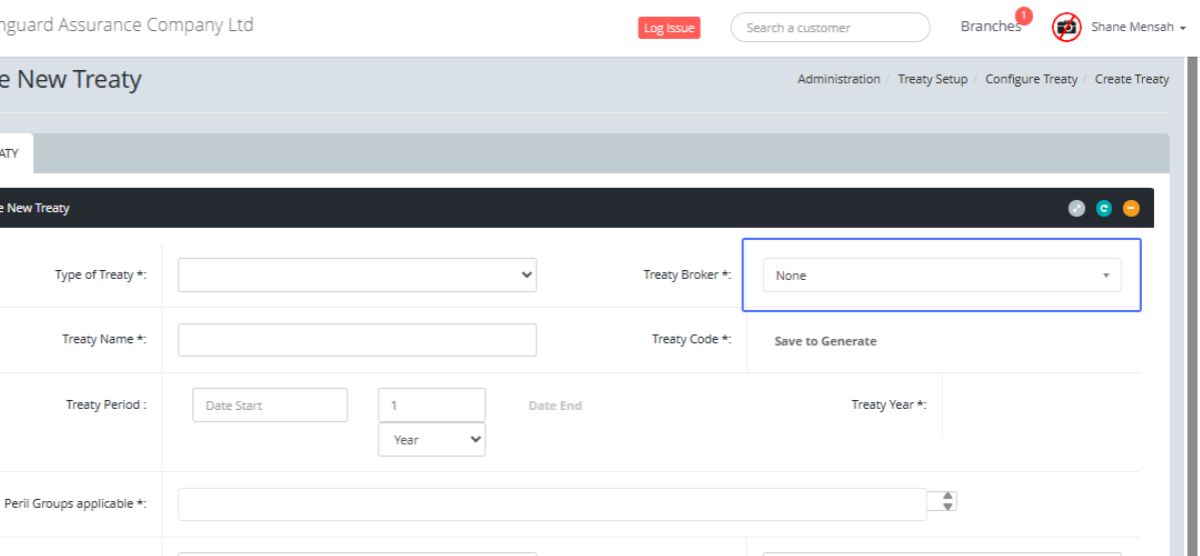This screenshot has height=556, width=1200.
Task: Click the teal reload panel icon
Action: [1104, 208]
